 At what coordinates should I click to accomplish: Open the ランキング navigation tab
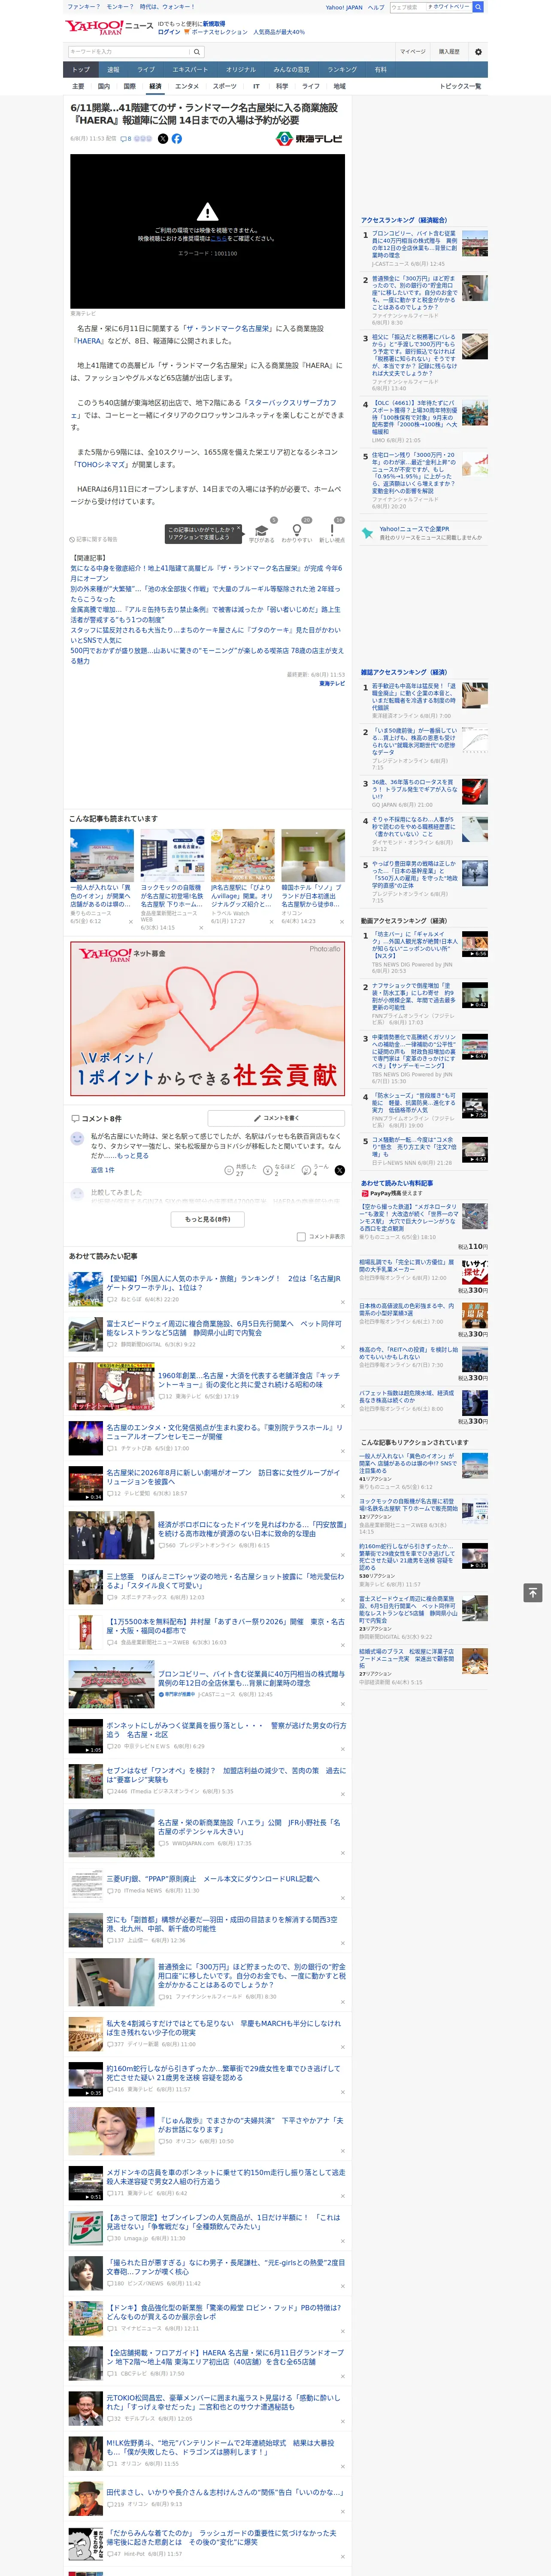click(342, 70)
